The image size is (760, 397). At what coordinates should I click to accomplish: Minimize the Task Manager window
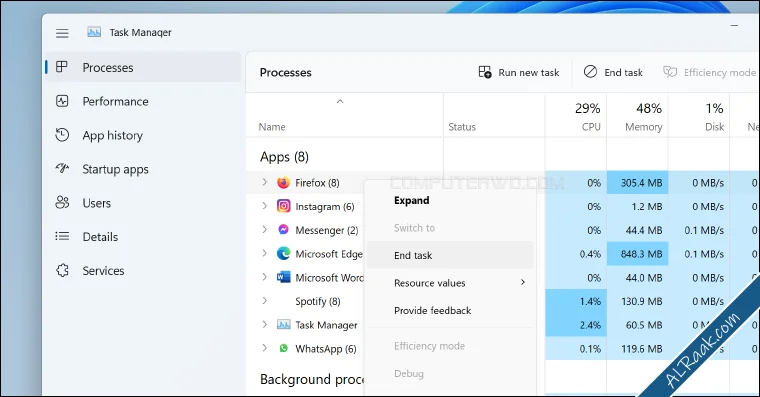click(734, 25)
